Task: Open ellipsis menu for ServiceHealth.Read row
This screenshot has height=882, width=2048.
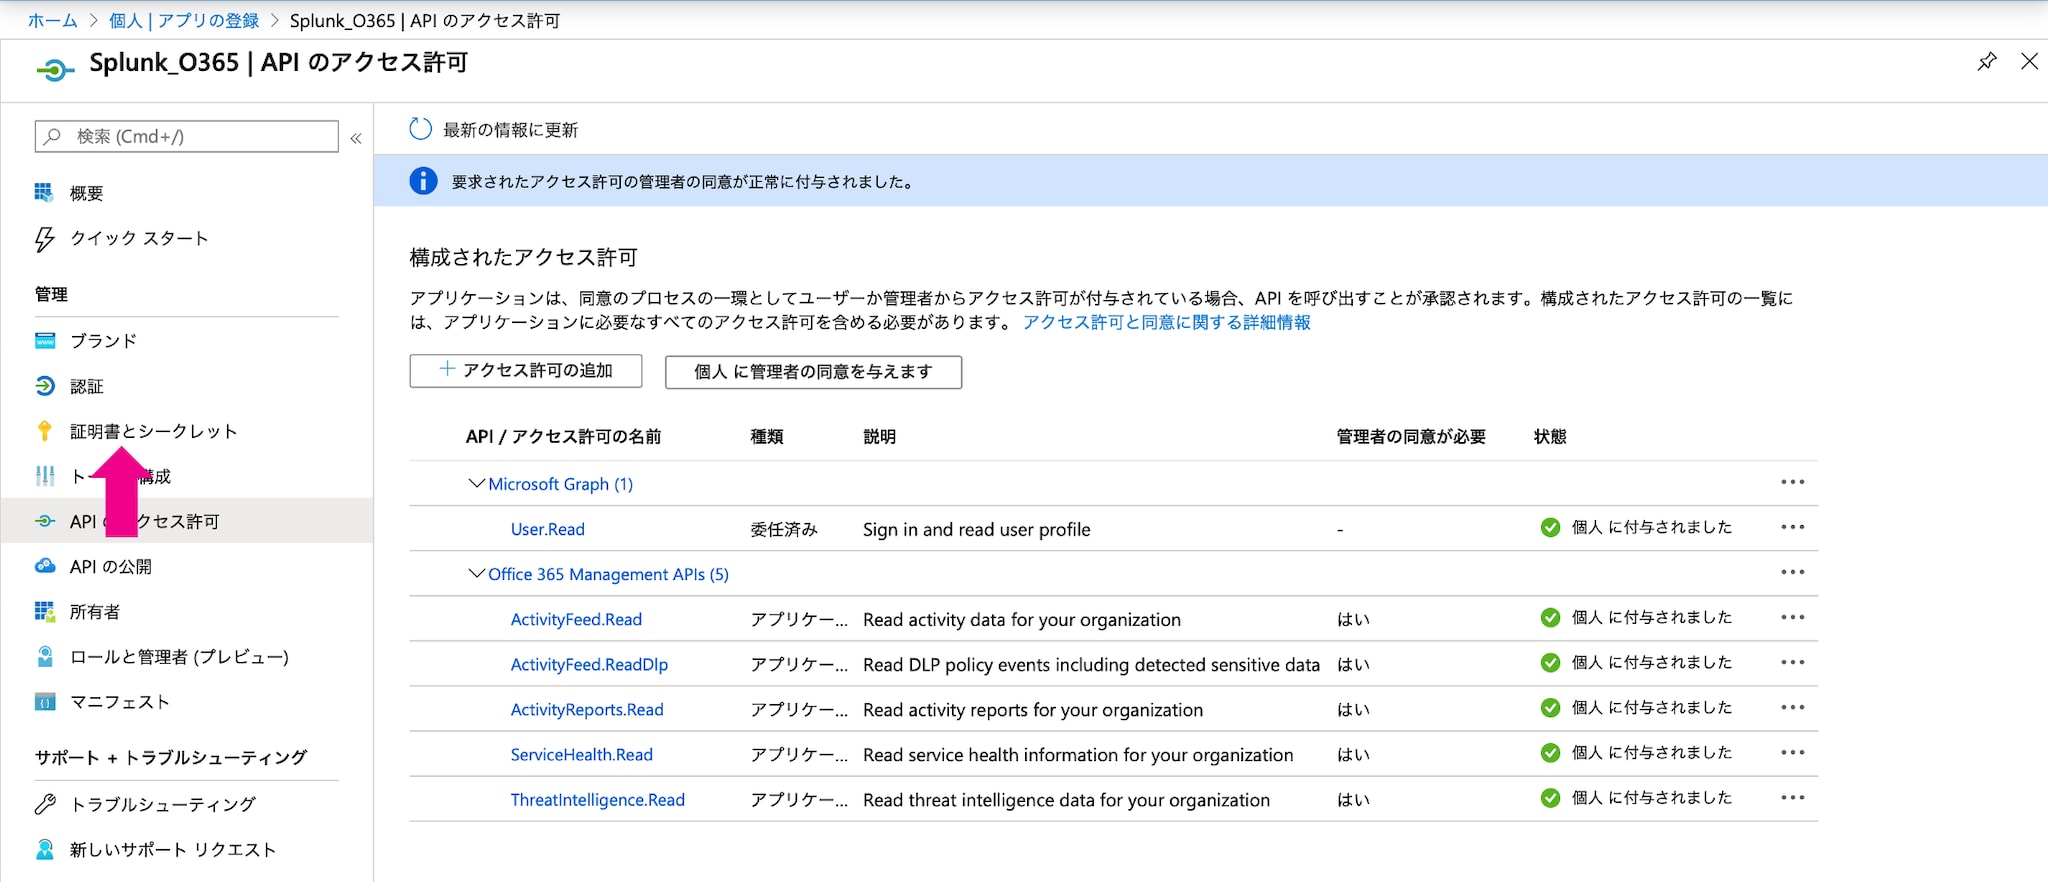Action: click(1792, 752)
